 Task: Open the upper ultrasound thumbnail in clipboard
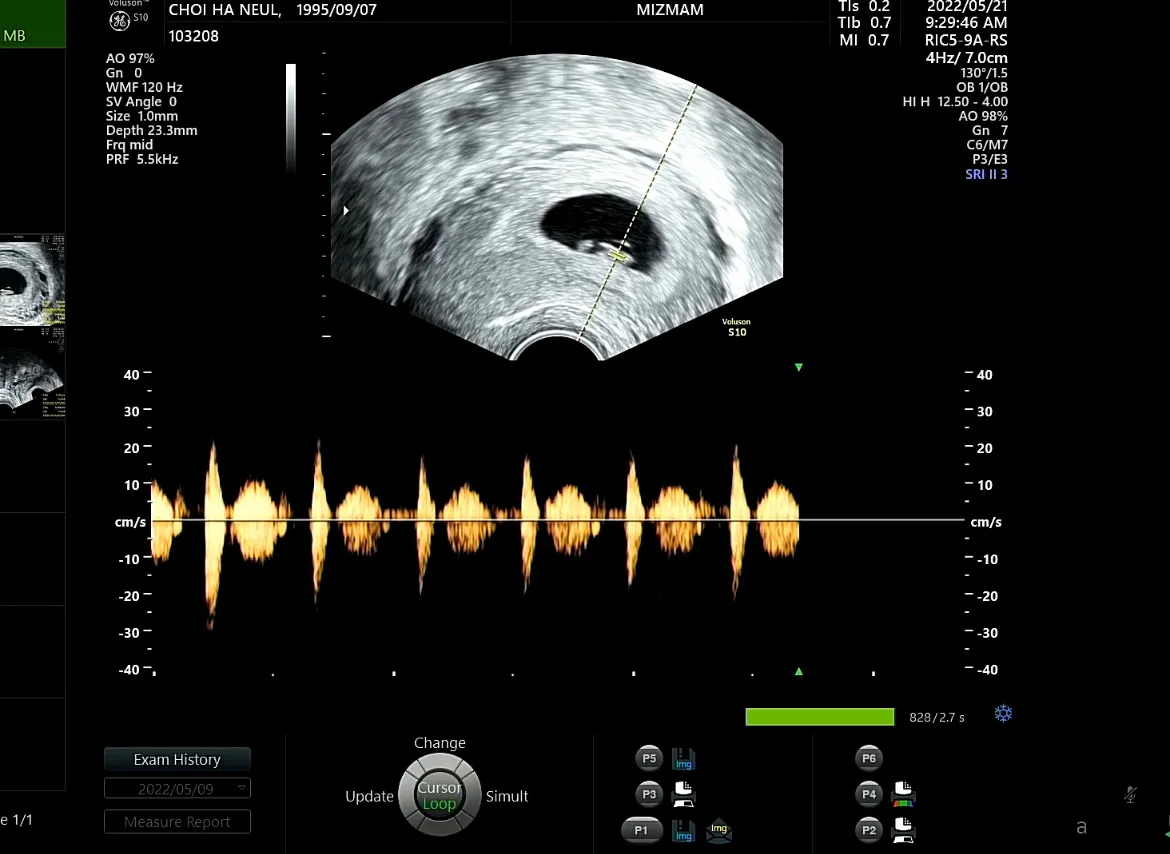(x=32, y=280)
